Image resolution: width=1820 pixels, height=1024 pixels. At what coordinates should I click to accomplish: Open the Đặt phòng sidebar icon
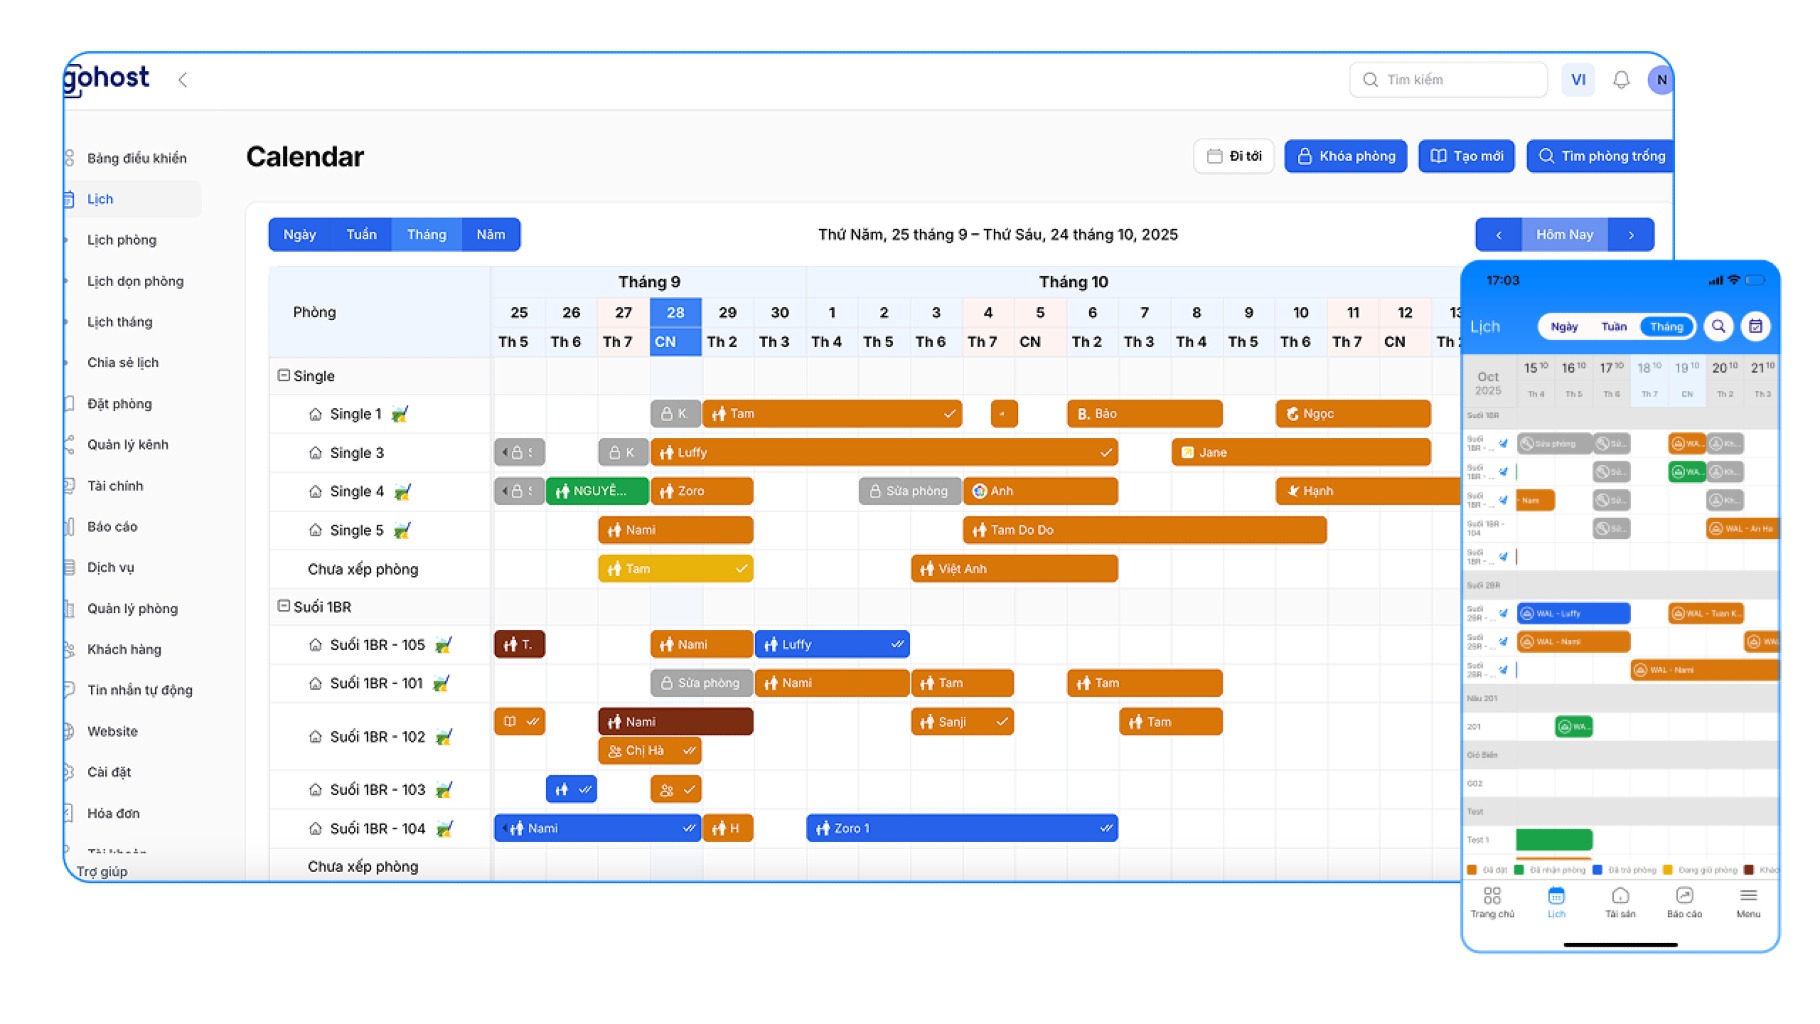click(x=68, y=403)
